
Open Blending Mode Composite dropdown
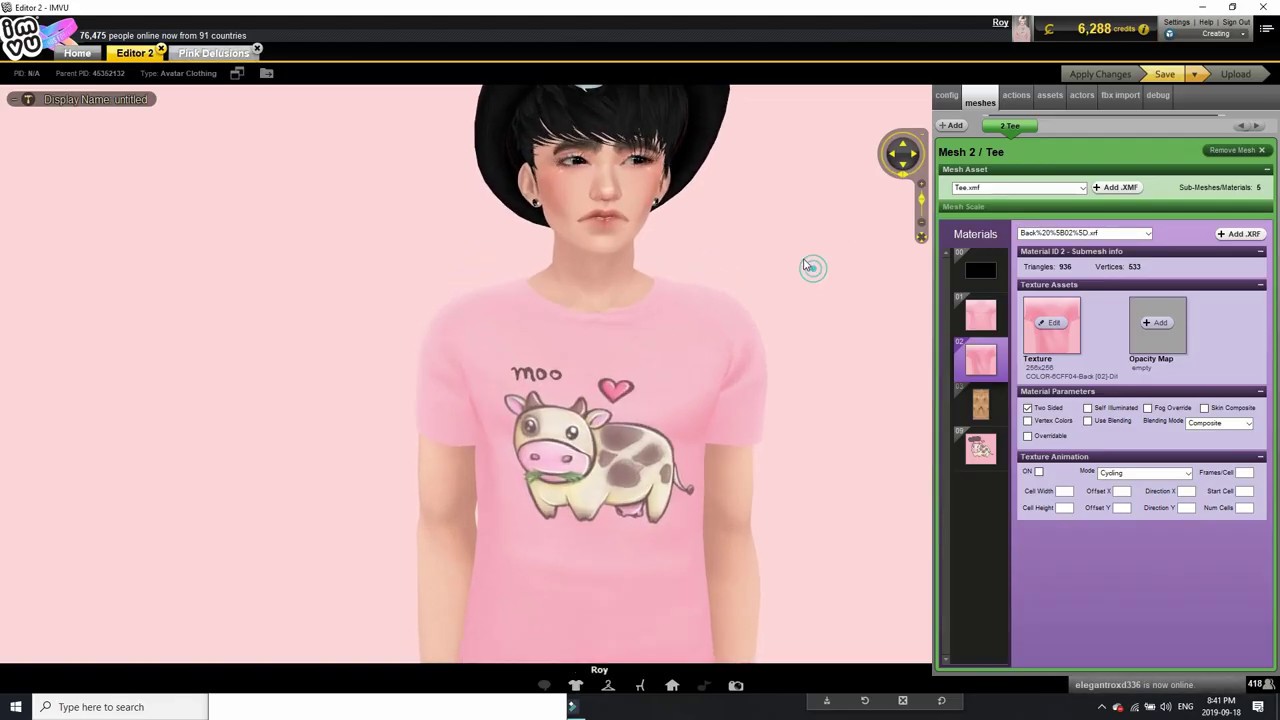(x=1219, y=423)
